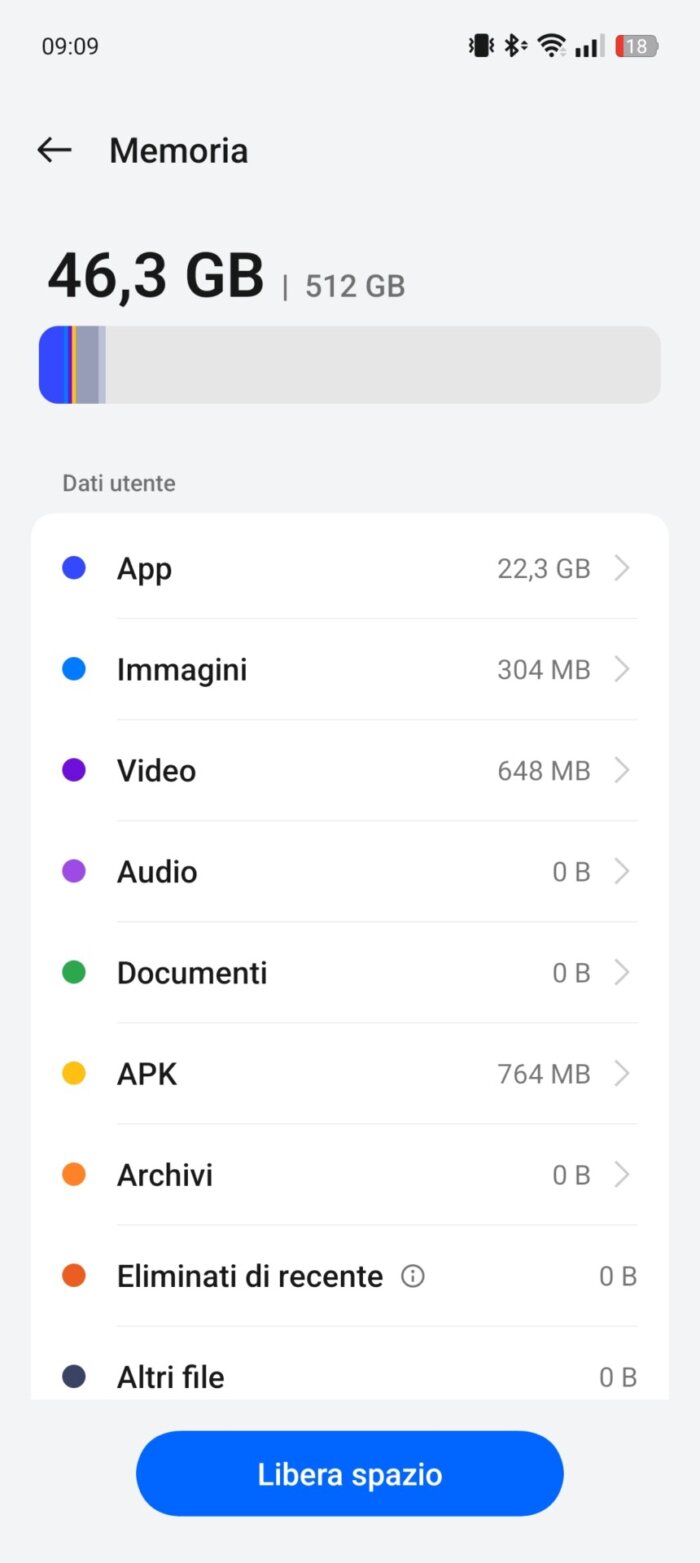Expand the Video row chevron

pyautogui.click(x=622, y=770)
